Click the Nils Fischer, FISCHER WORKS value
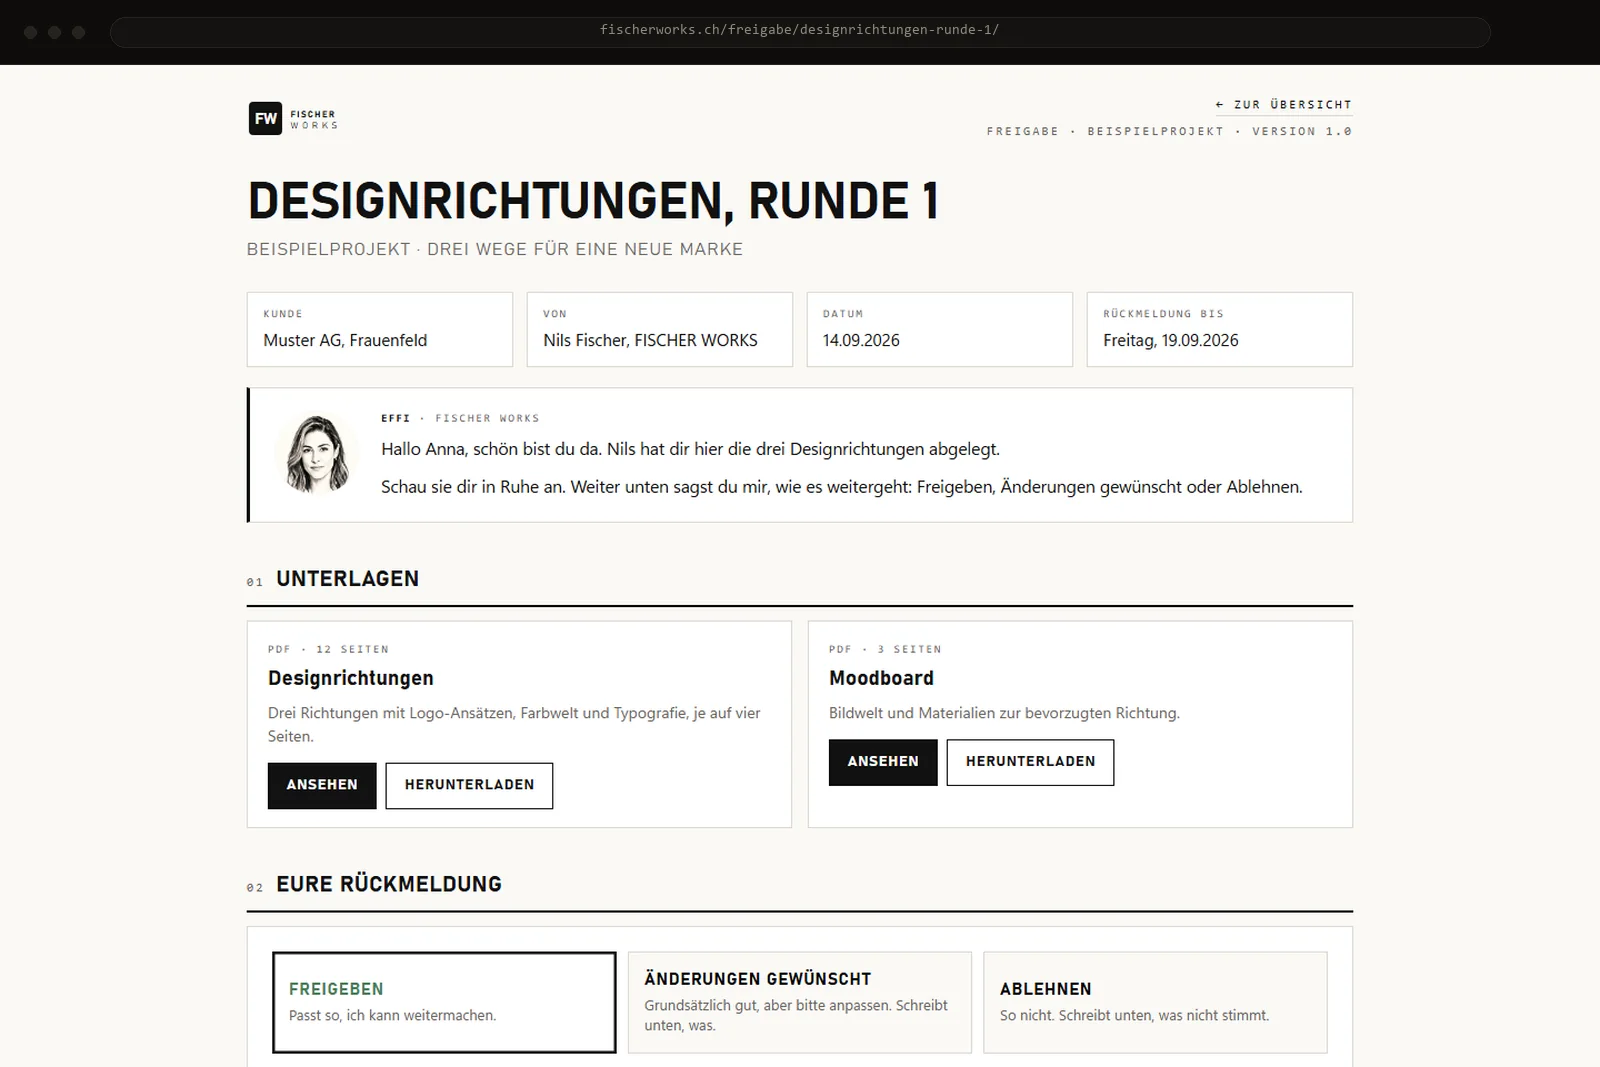The width and height of the screenshot is (1600, 1067). click(650, 340)
